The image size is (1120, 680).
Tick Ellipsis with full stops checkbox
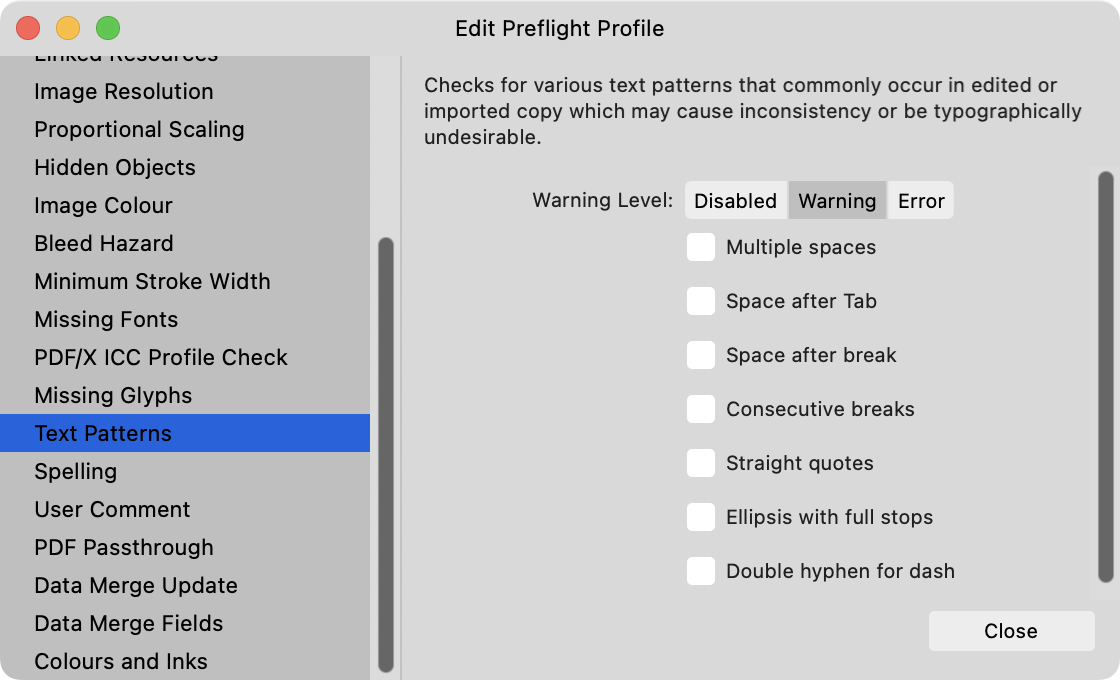click(x=701, y=517)
